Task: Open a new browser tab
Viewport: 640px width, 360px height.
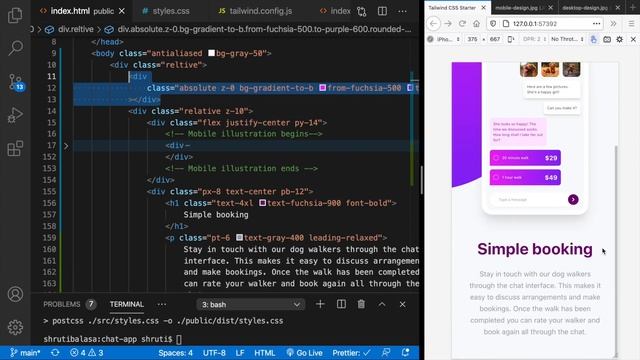Action: 632,8
